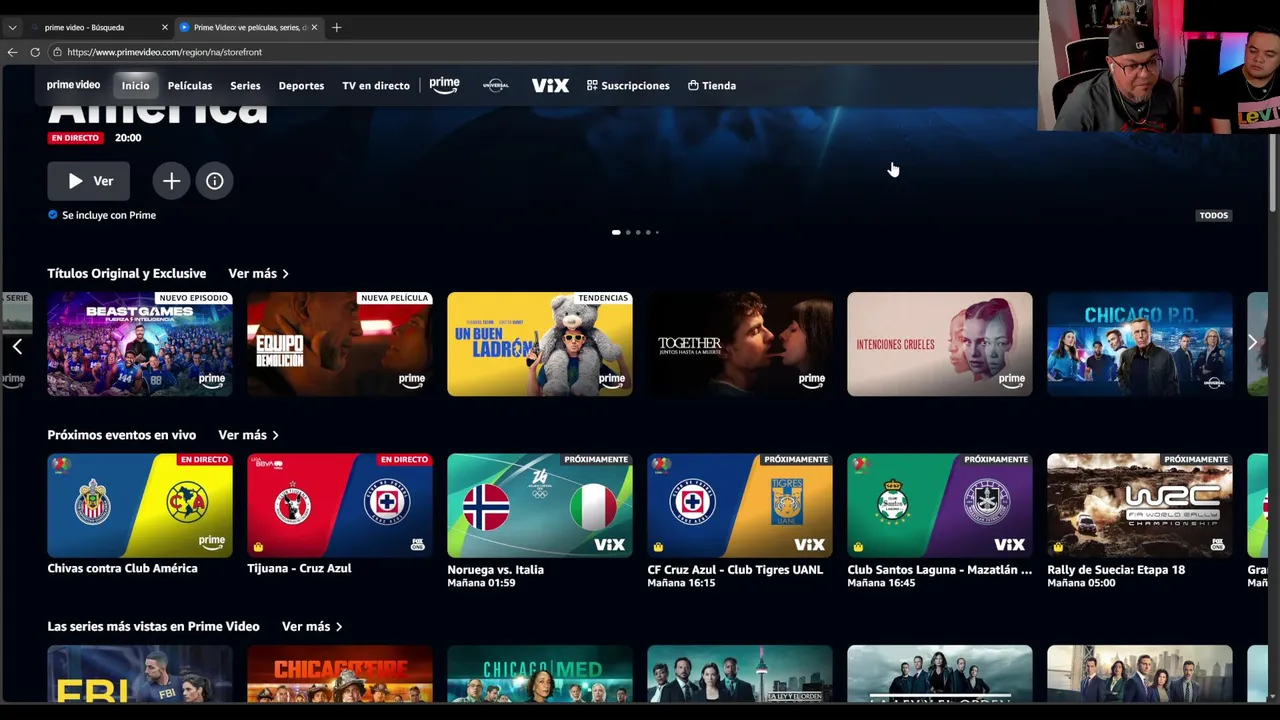Open Un Buen Ladrón thumbnail
This screenshot has height=720, width=1280.
coord(540,344)
